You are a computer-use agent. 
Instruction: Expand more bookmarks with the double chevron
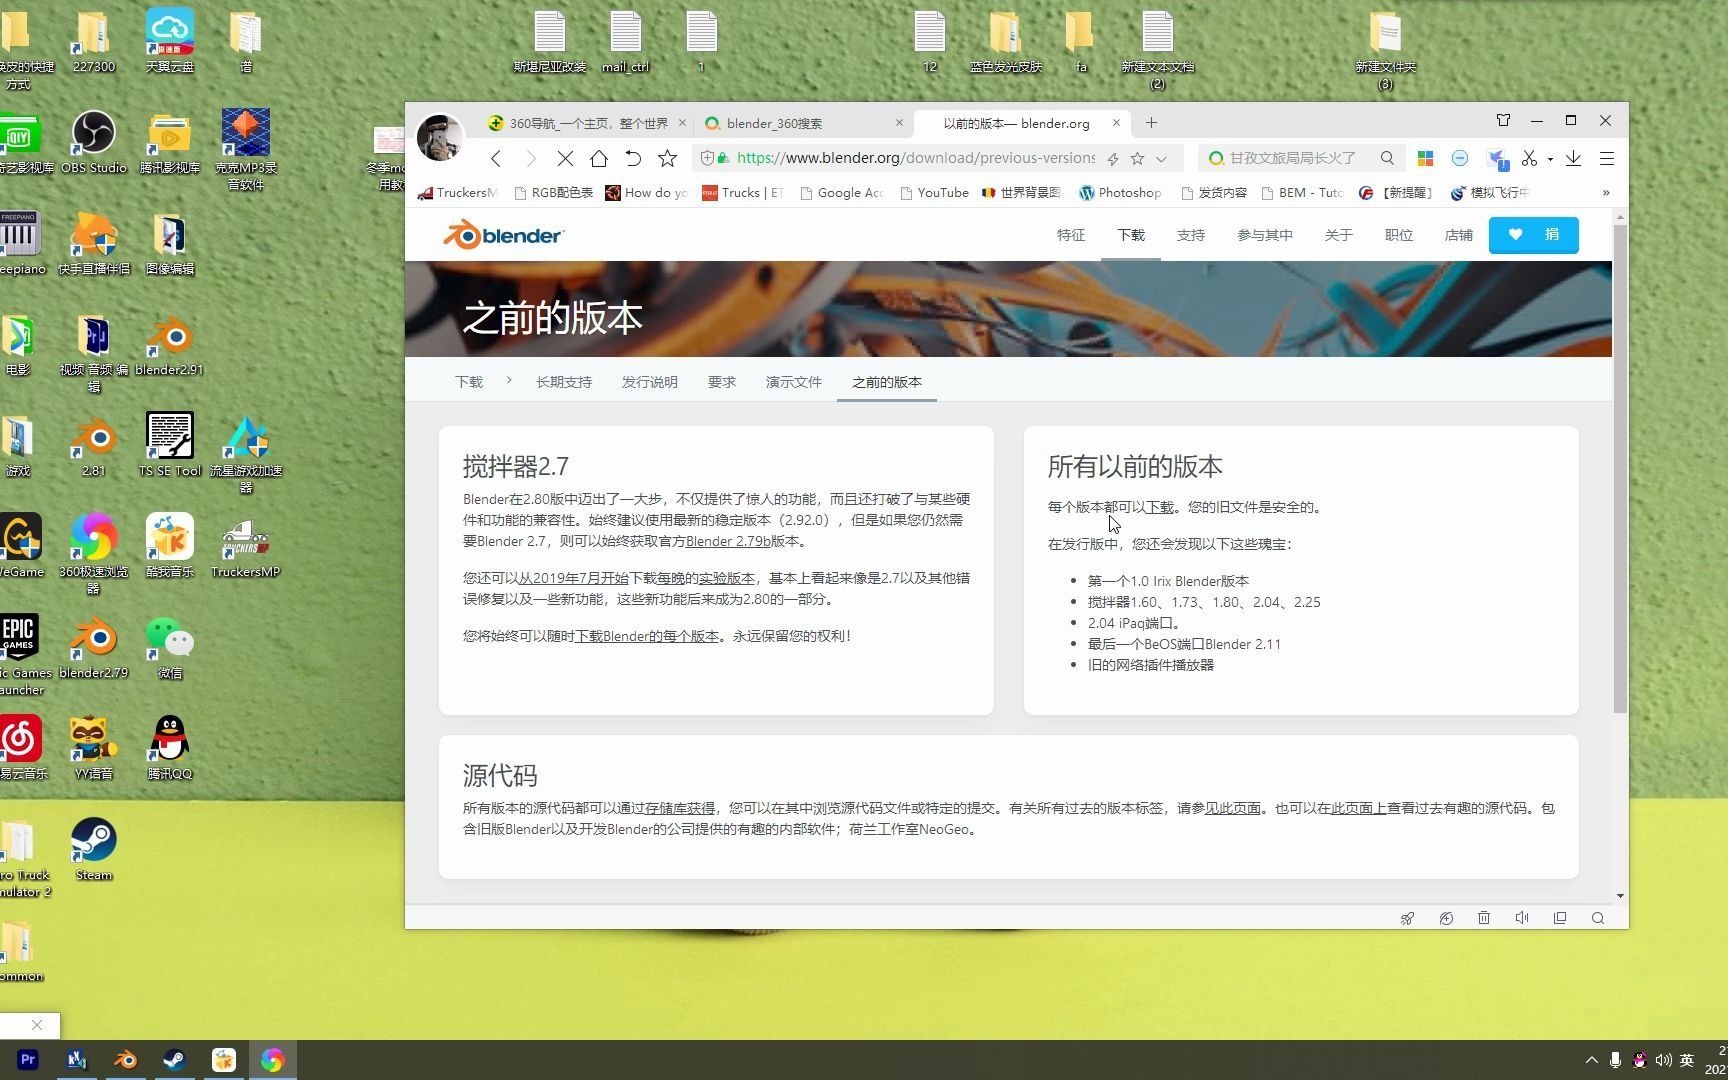click(x=1606, y=192)
